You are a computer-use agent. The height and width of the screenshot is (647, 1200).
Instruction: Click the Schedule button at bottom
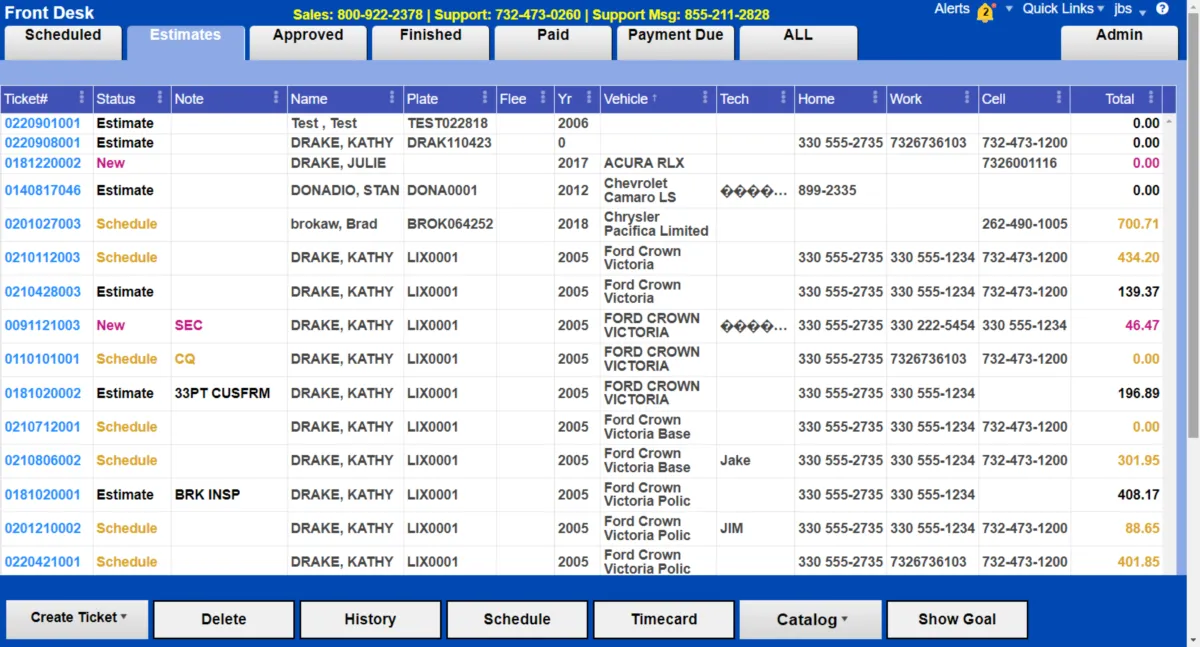pos(517,619)
